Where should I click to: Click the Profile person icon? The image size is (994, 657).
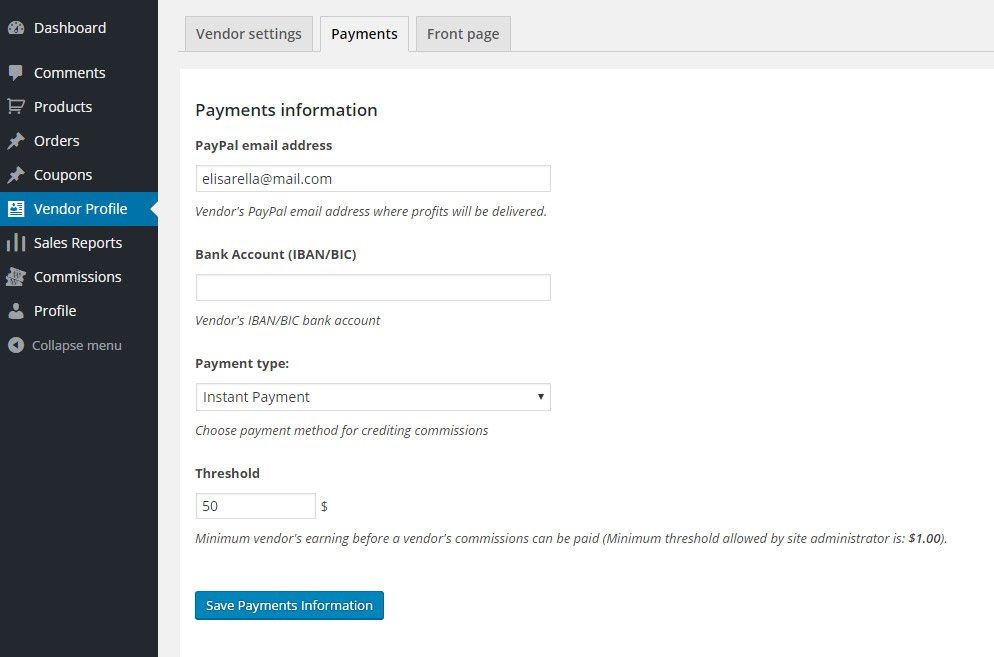tap(16, 311)
